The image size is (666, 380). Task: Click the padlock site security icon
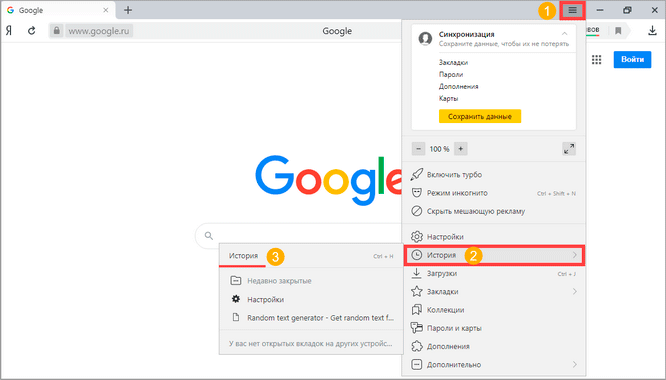[56, 31]
